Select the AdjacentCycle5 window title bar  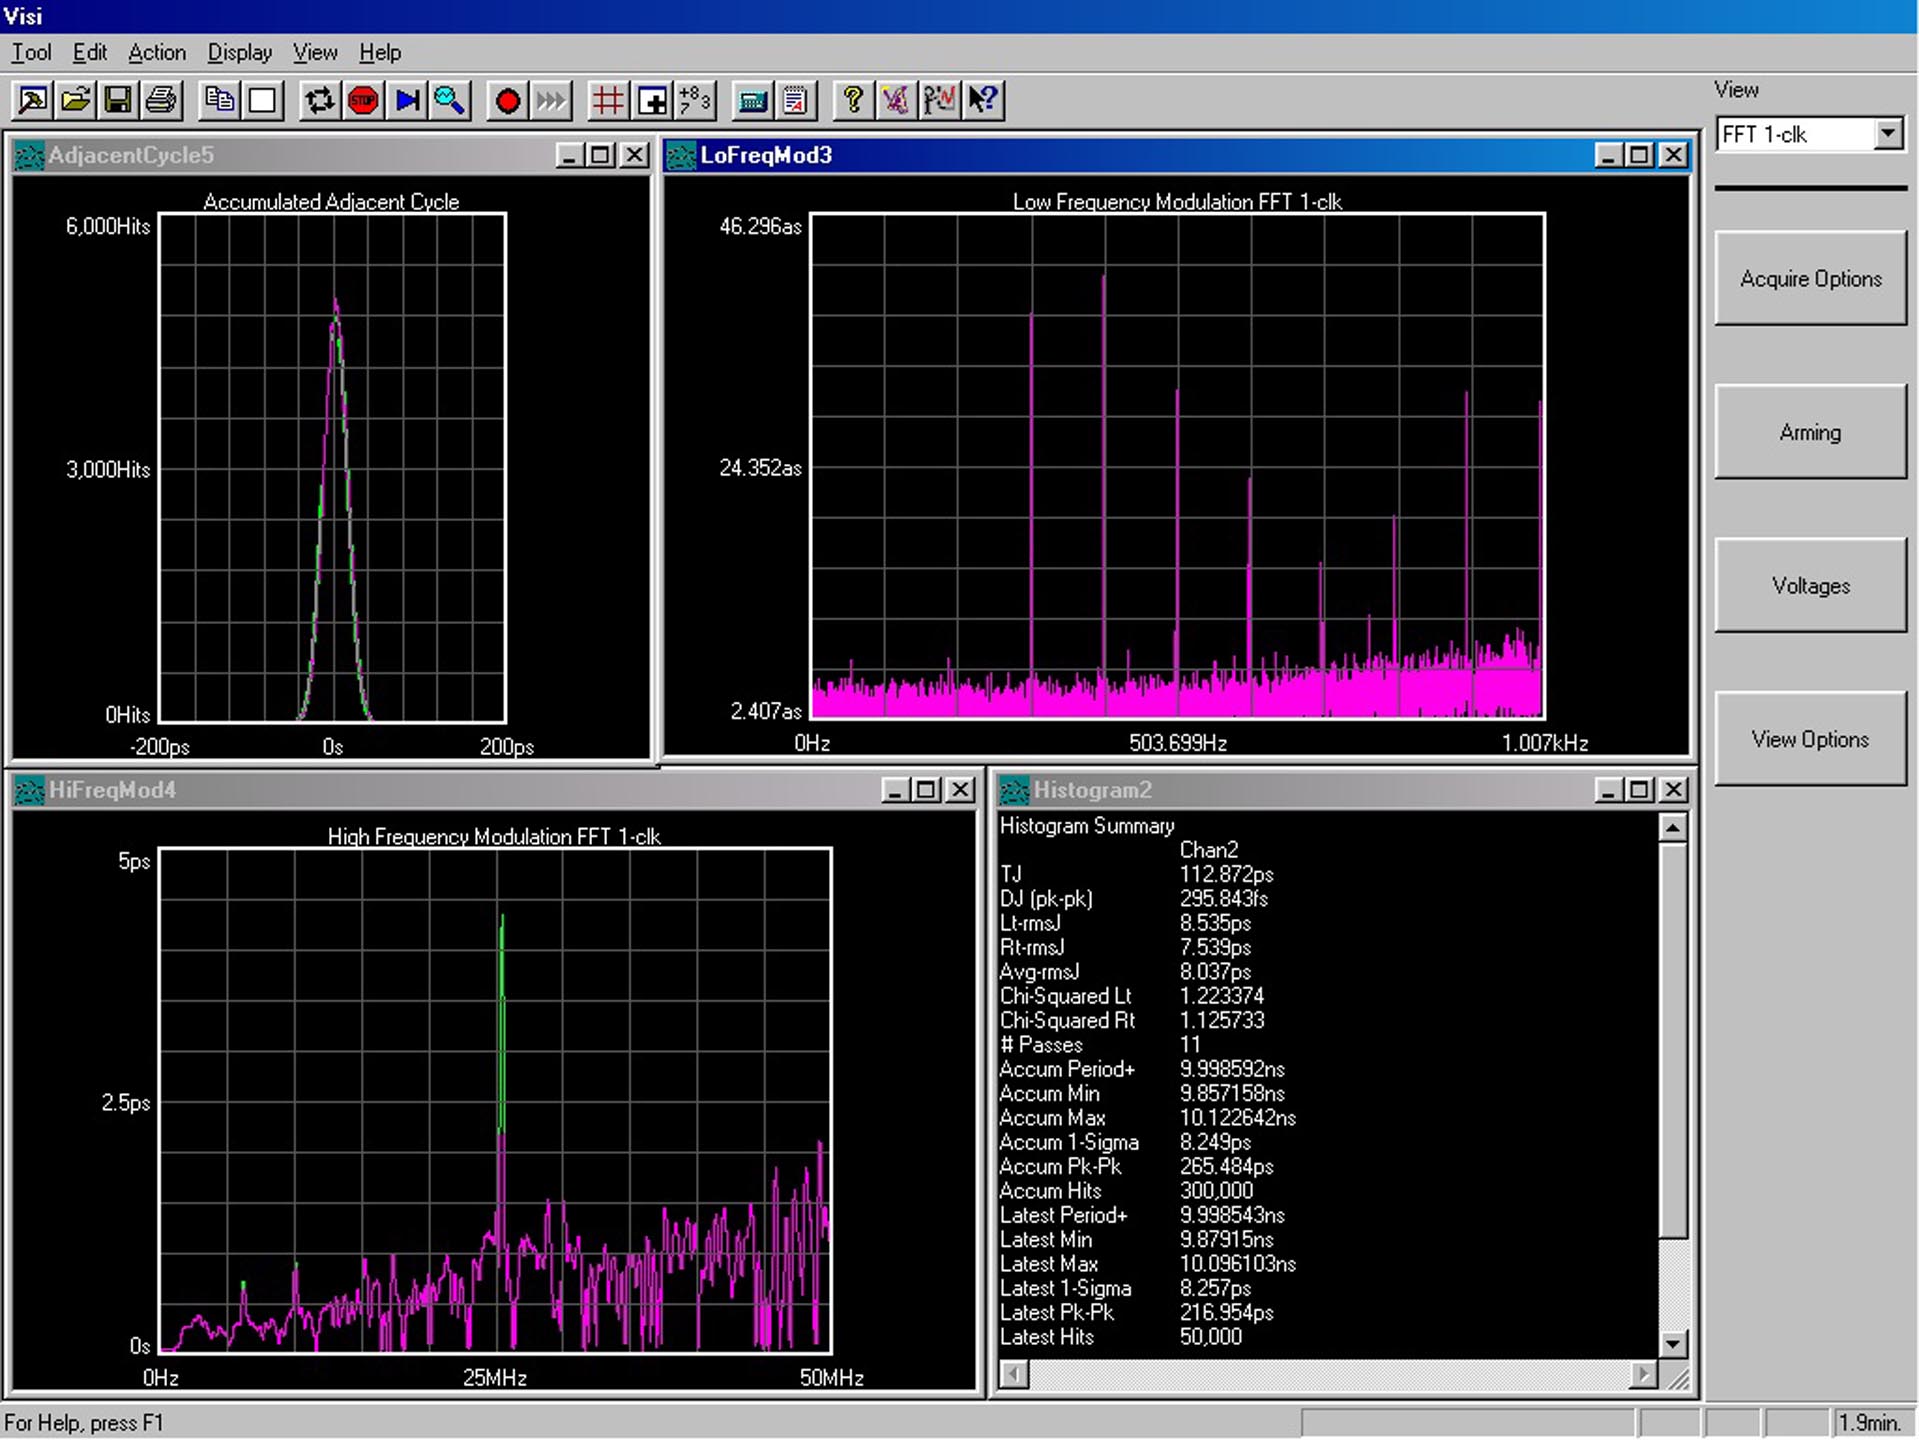331,155
